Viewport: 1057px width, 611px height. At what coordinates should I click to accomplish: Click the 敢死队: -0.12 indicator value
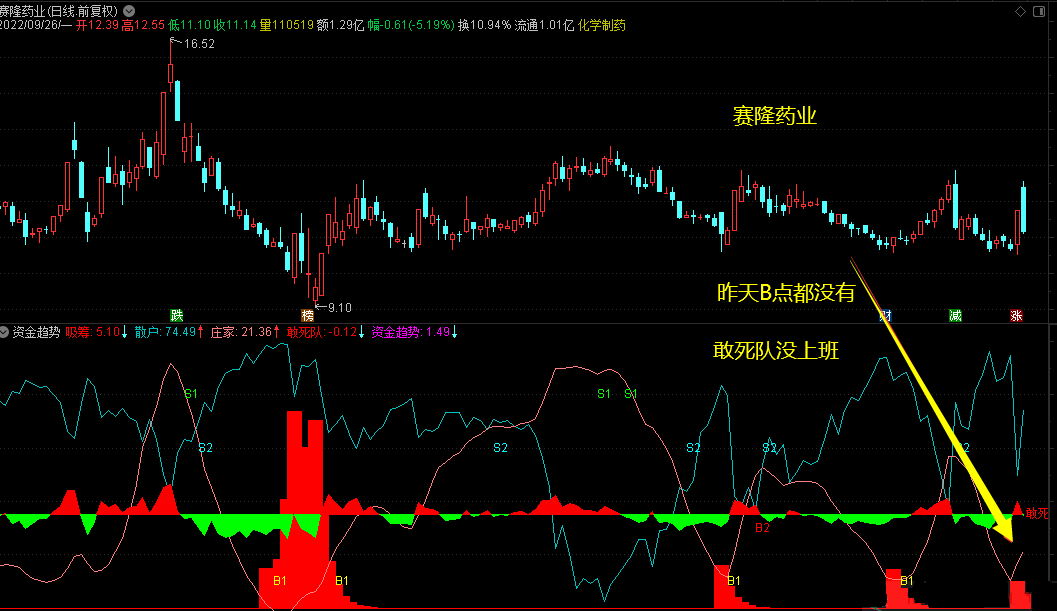click(x=322, y=332)
